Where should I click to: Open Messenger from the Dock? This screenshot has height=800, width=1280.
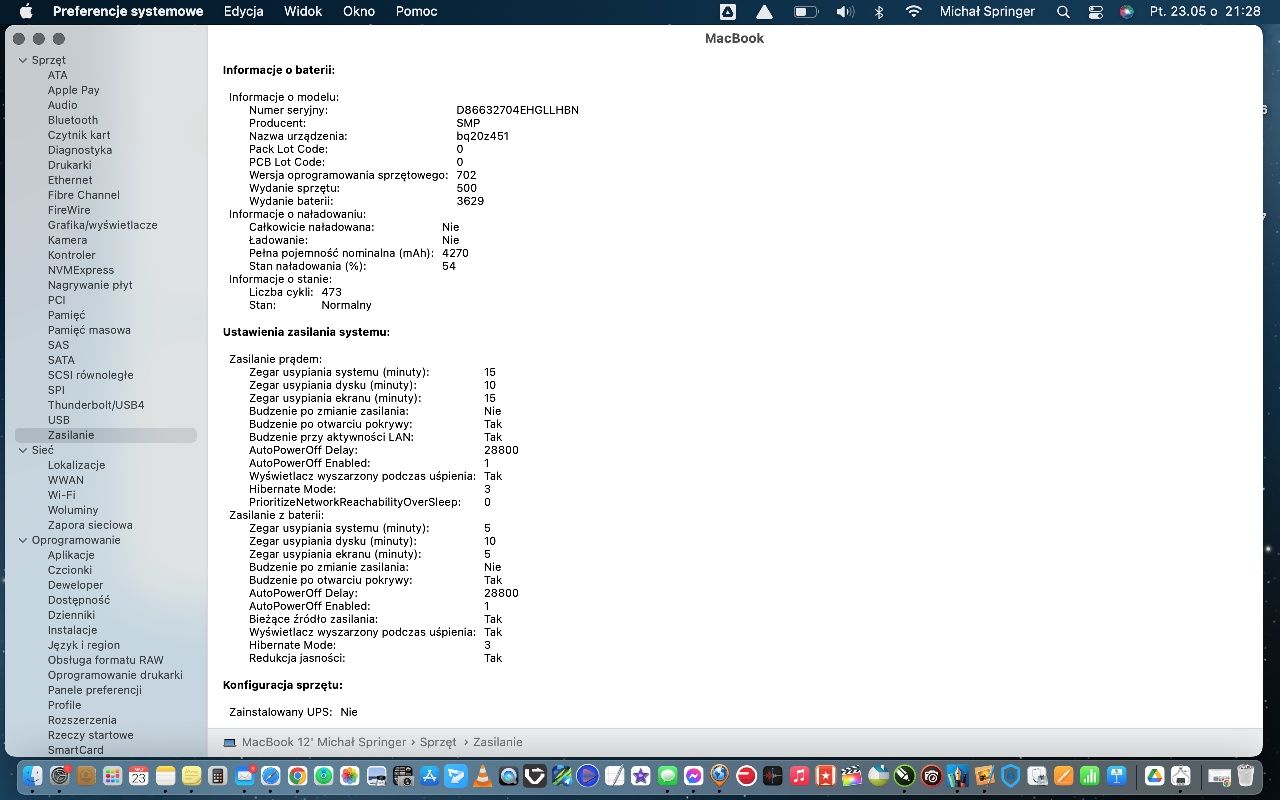point(693,776)
